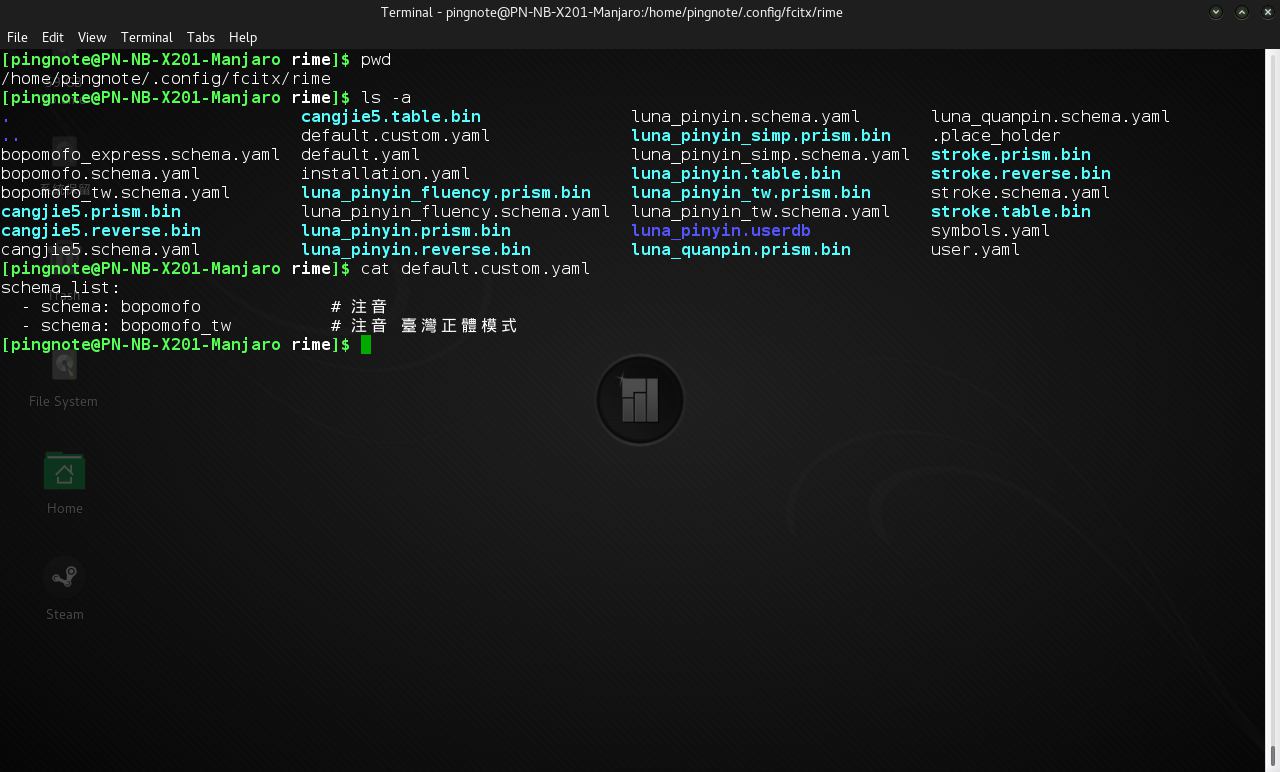Click the schema_list: line in the output
Viewport: 1280px width, 772px height.
60,288
